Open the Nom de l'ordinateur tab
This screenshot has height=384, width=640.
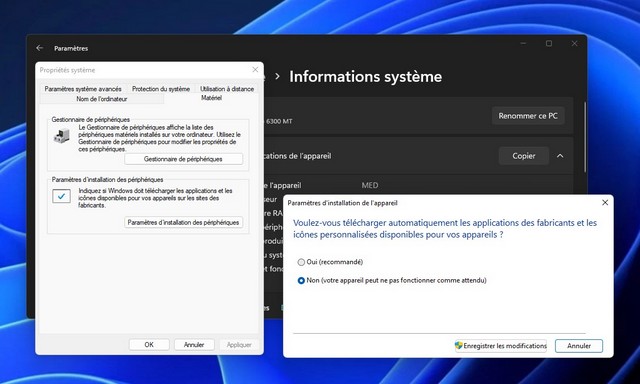pos(102,99)
